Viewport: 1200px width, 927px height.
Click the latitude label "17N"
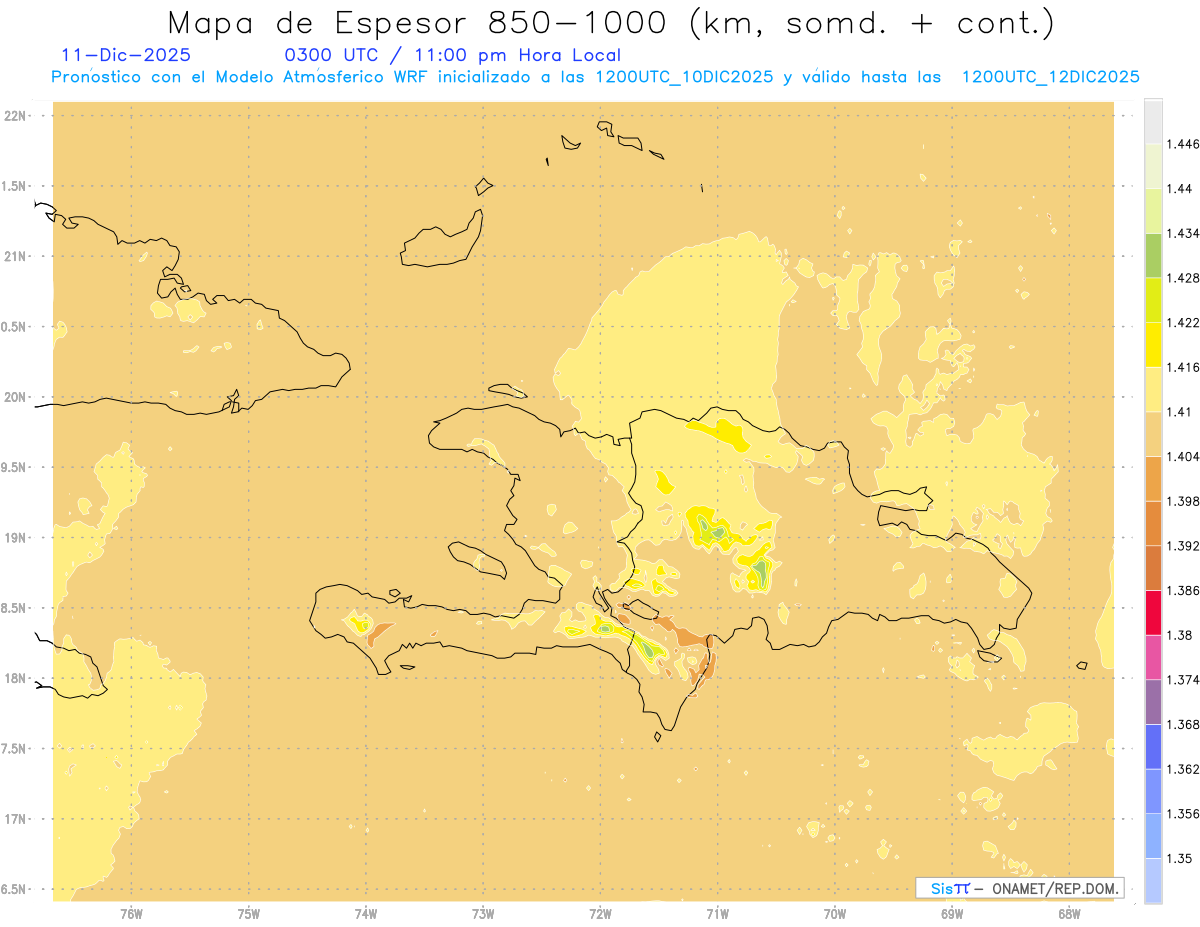point(16,819)
